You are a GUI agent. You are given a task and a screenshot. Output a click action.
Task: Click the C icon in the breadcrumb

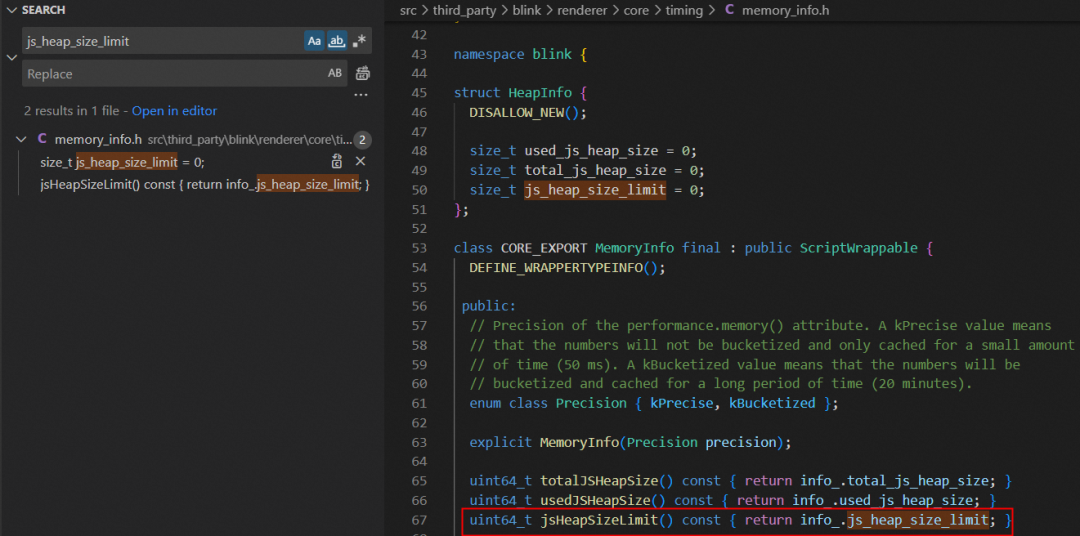tap(729, 10)
